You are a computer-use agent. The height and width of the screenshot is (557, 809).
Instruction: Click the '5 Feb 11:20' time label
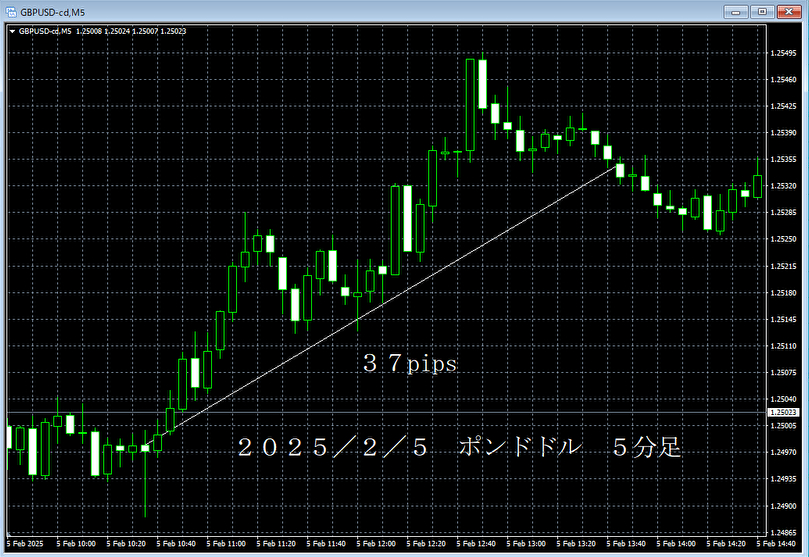(x=276, y=544)
